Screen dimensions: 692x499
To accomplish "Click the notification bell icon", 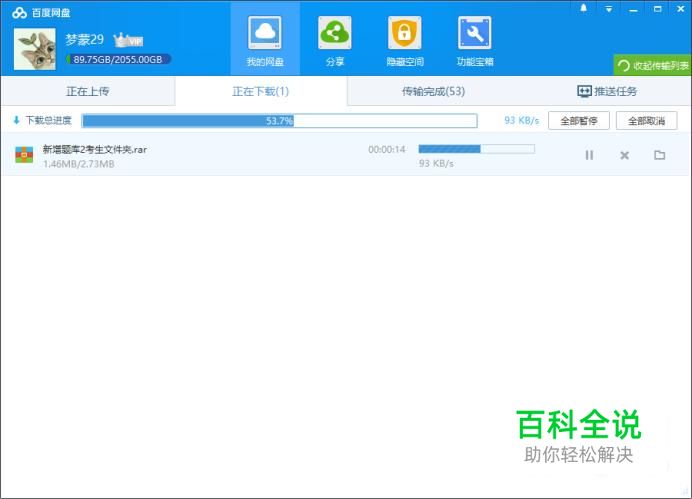I will coord(583,8).
